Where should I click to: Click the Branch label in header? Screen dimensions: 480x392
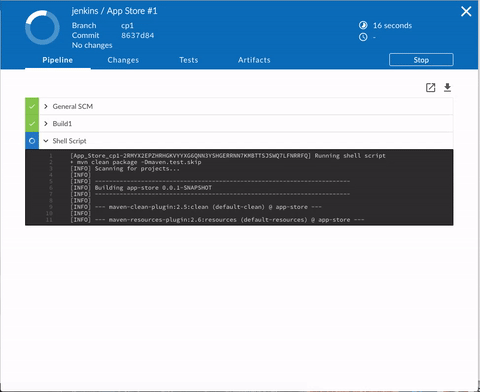[x=84, y=26]
